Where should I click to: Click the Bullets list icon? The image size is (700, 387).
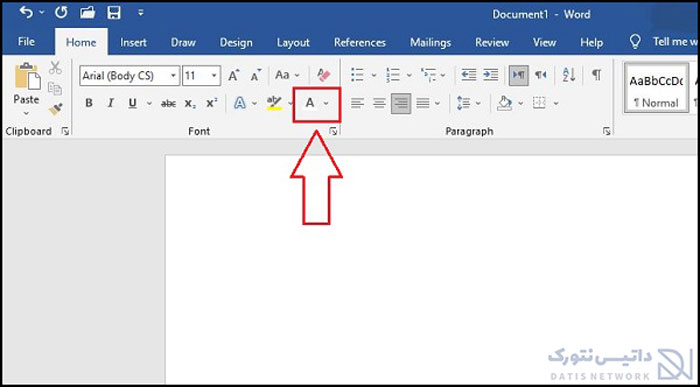(x=357, y=75)
